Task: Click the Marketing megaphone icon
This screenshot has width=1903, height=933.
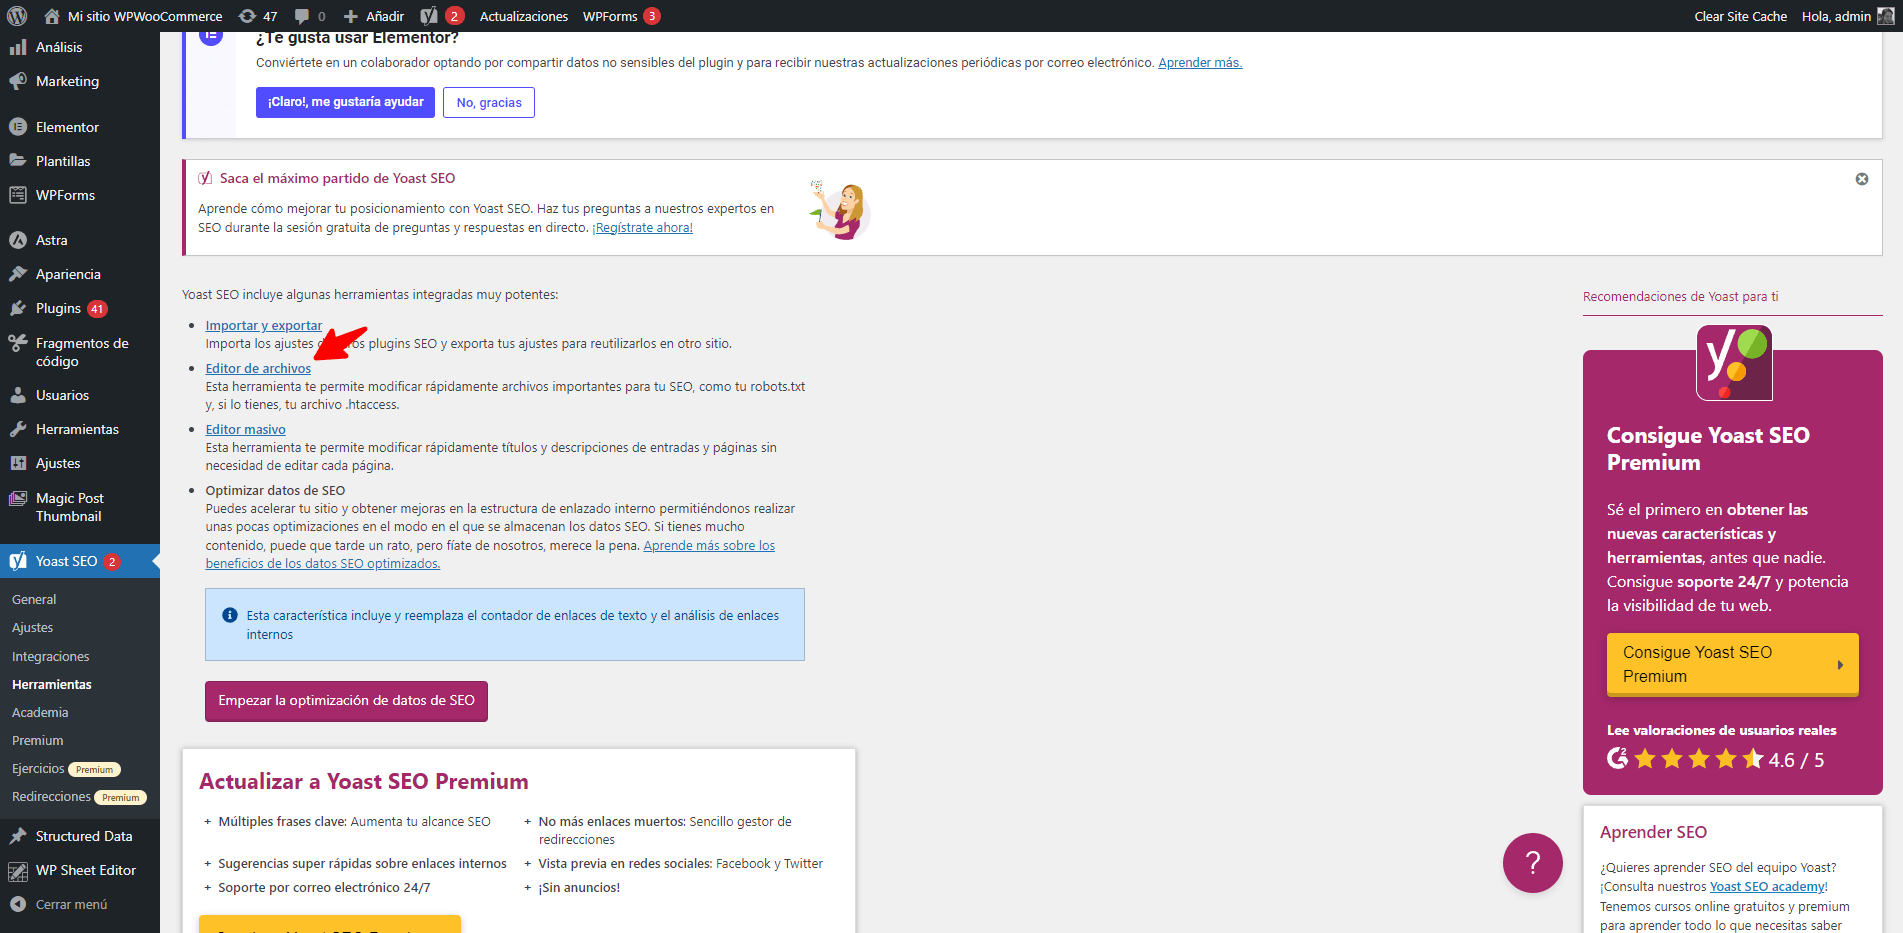Action: click(18, 81)
